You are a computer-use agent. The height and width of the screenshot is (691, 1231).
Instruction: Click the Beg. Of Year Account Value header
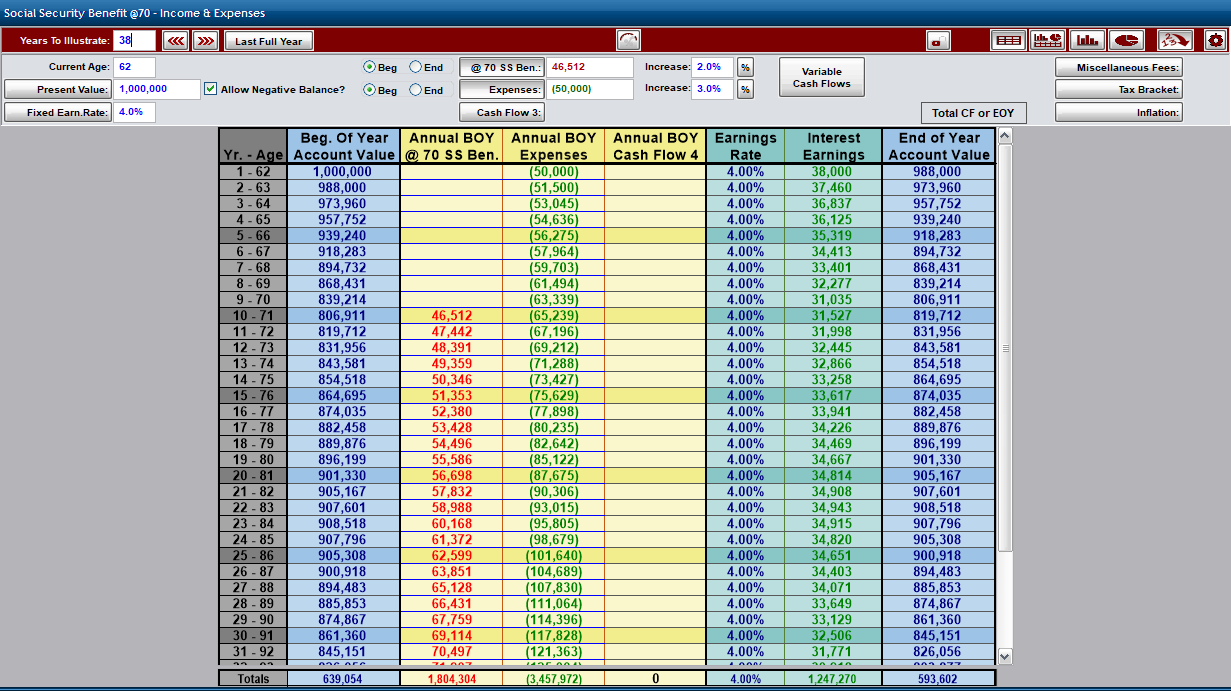pos(343,146)
